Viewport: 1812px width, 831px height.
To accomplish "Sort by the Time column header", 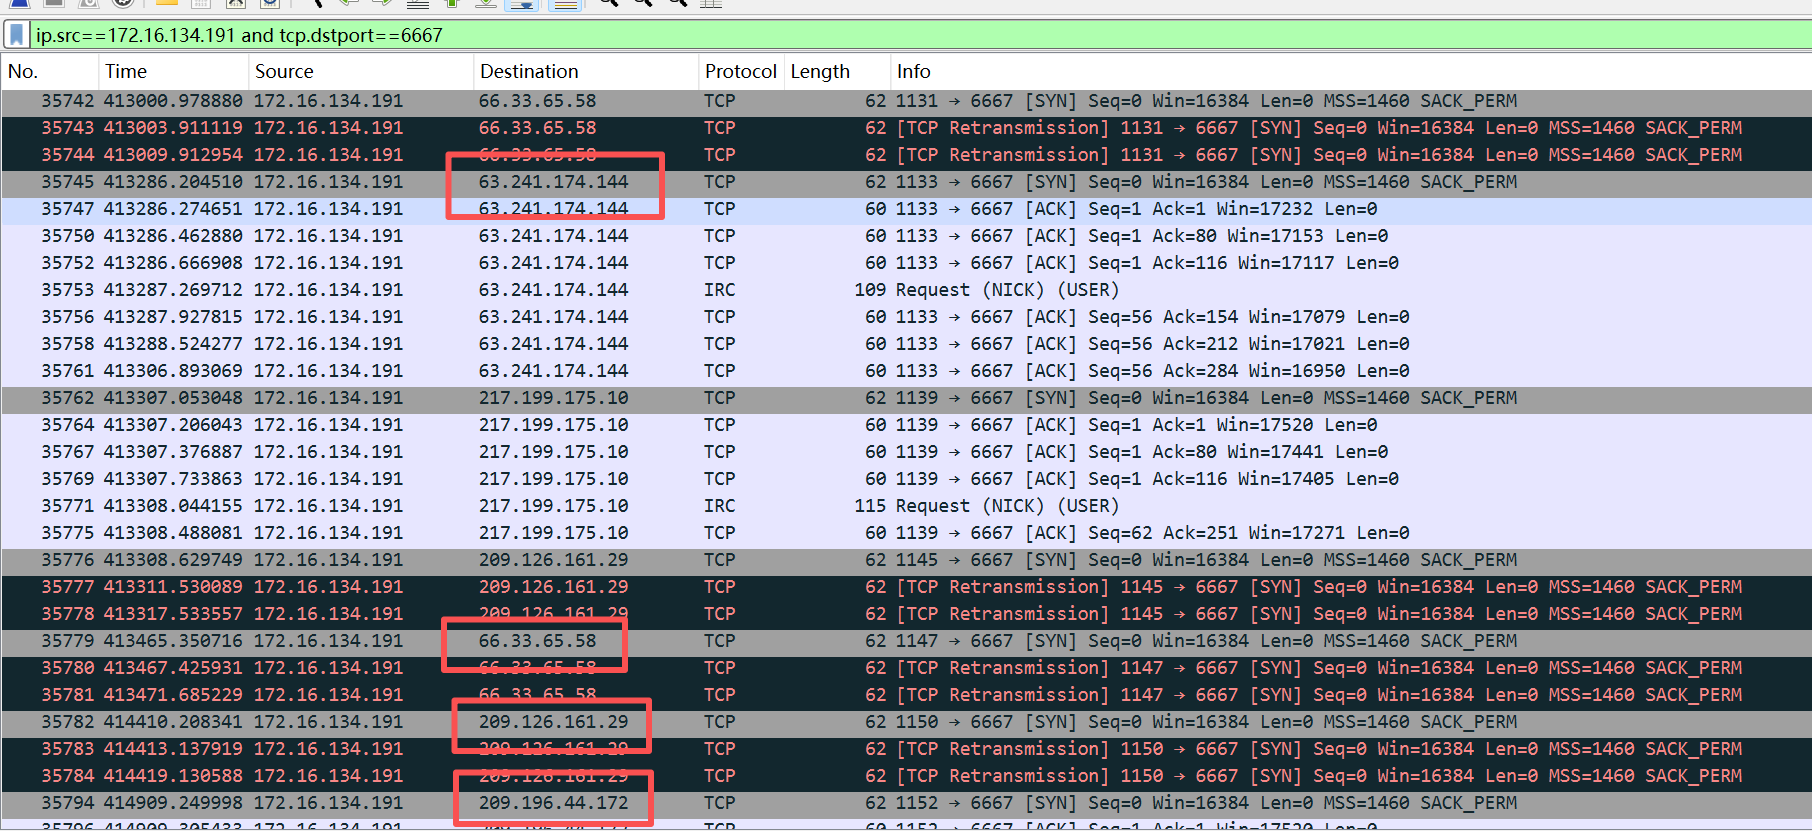I will pyautogui.click(x=173, y=71).
